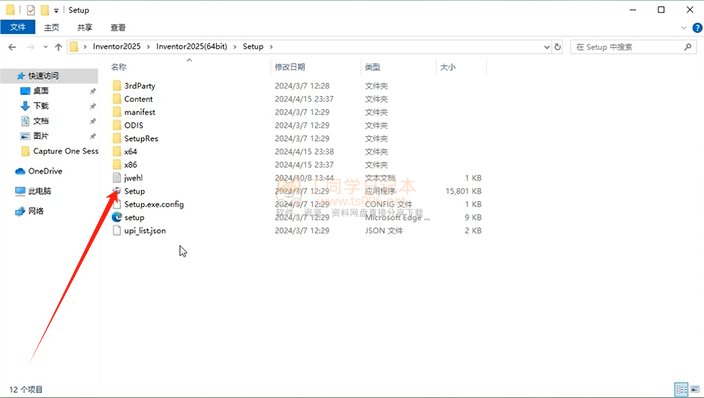The image size is (704, 398).
Task: Open the 文件 menu tab
Action: 18,27
